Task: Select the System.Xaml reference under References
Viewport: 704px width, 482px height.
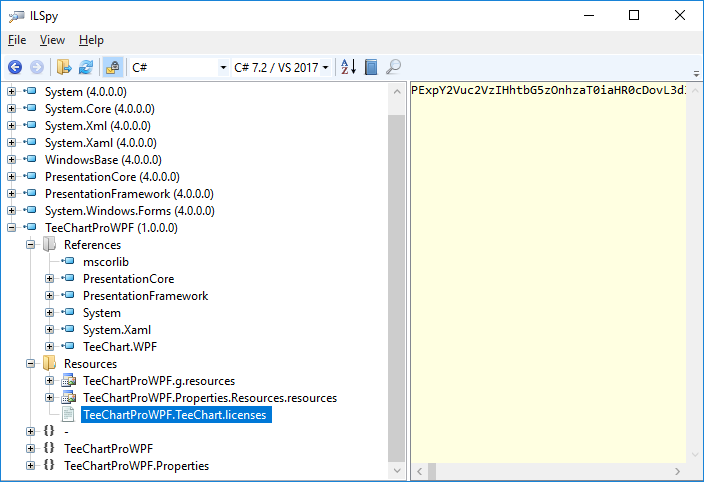Action: point(117,330)
